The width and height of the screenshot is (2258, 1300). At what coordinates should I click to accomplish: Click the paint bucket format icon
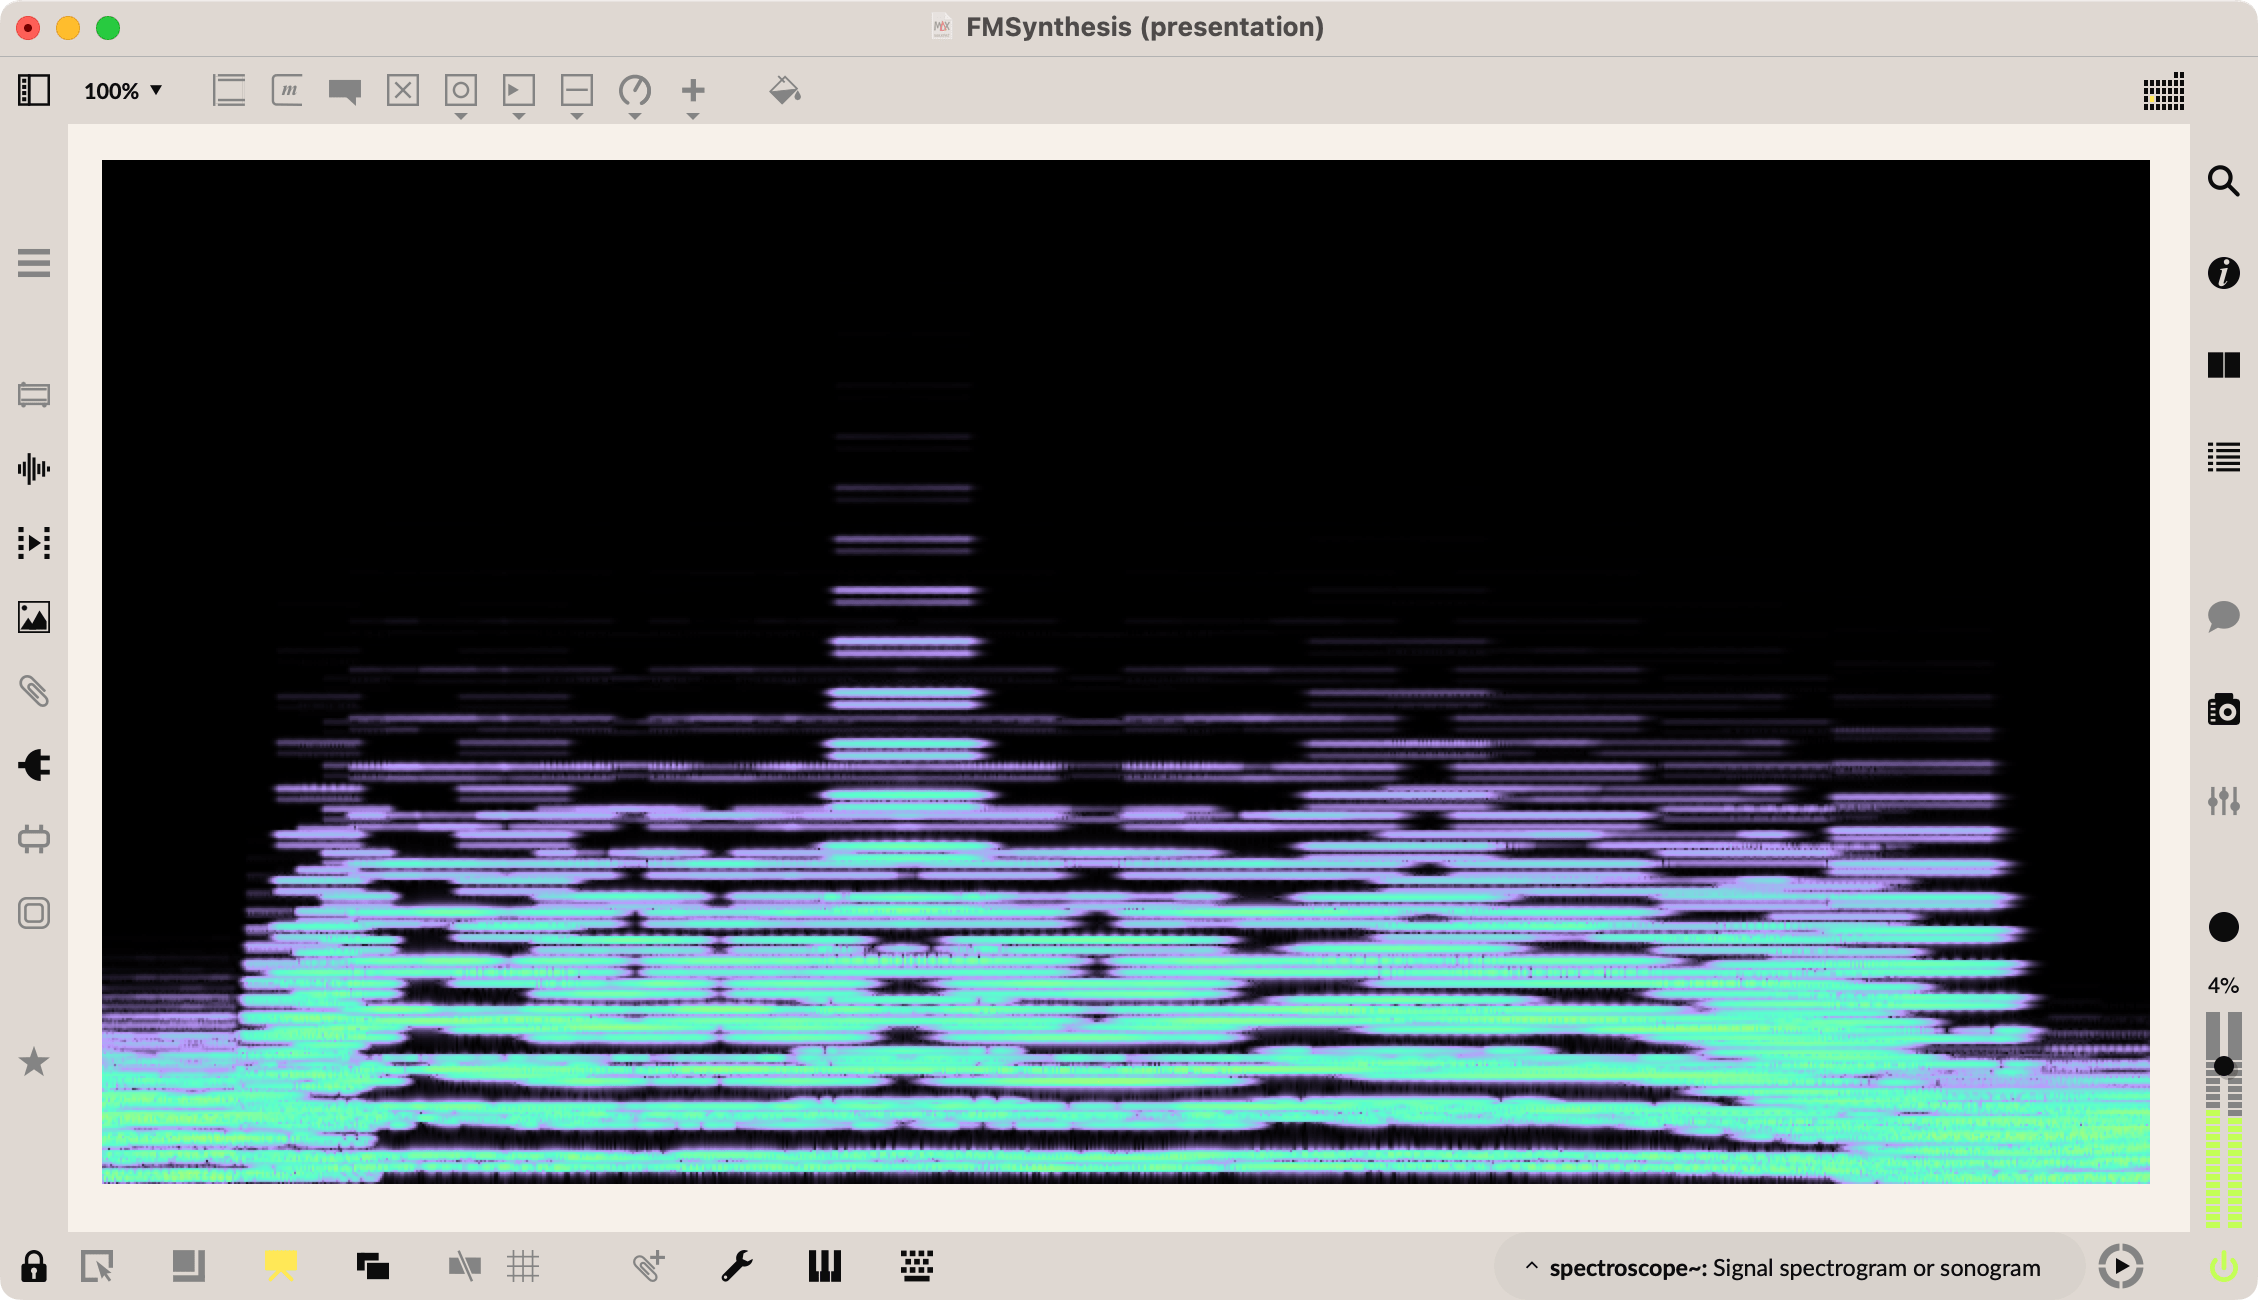[x=784, y=91]
